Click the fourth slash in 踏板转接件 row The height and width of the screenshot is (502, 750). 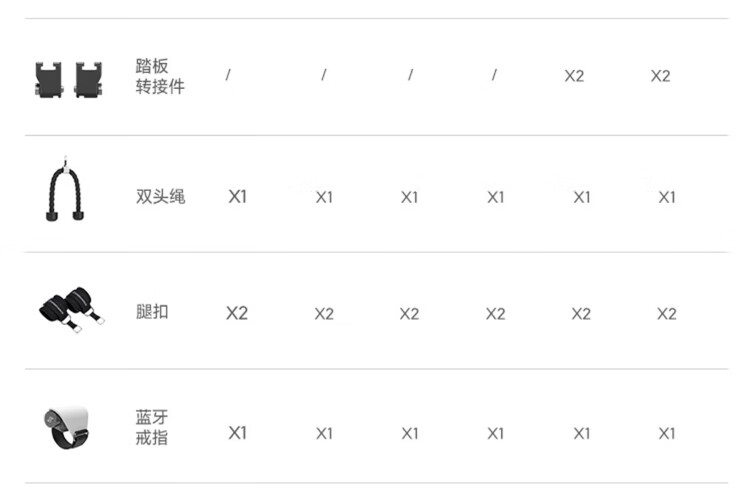[x=494, y=76]
